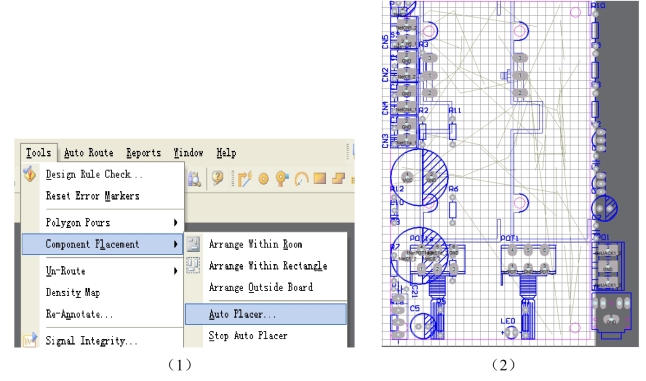Open the Auto Route menu
Screen dimensions: 646x381
pyautogui.click(x=89, y=153)
